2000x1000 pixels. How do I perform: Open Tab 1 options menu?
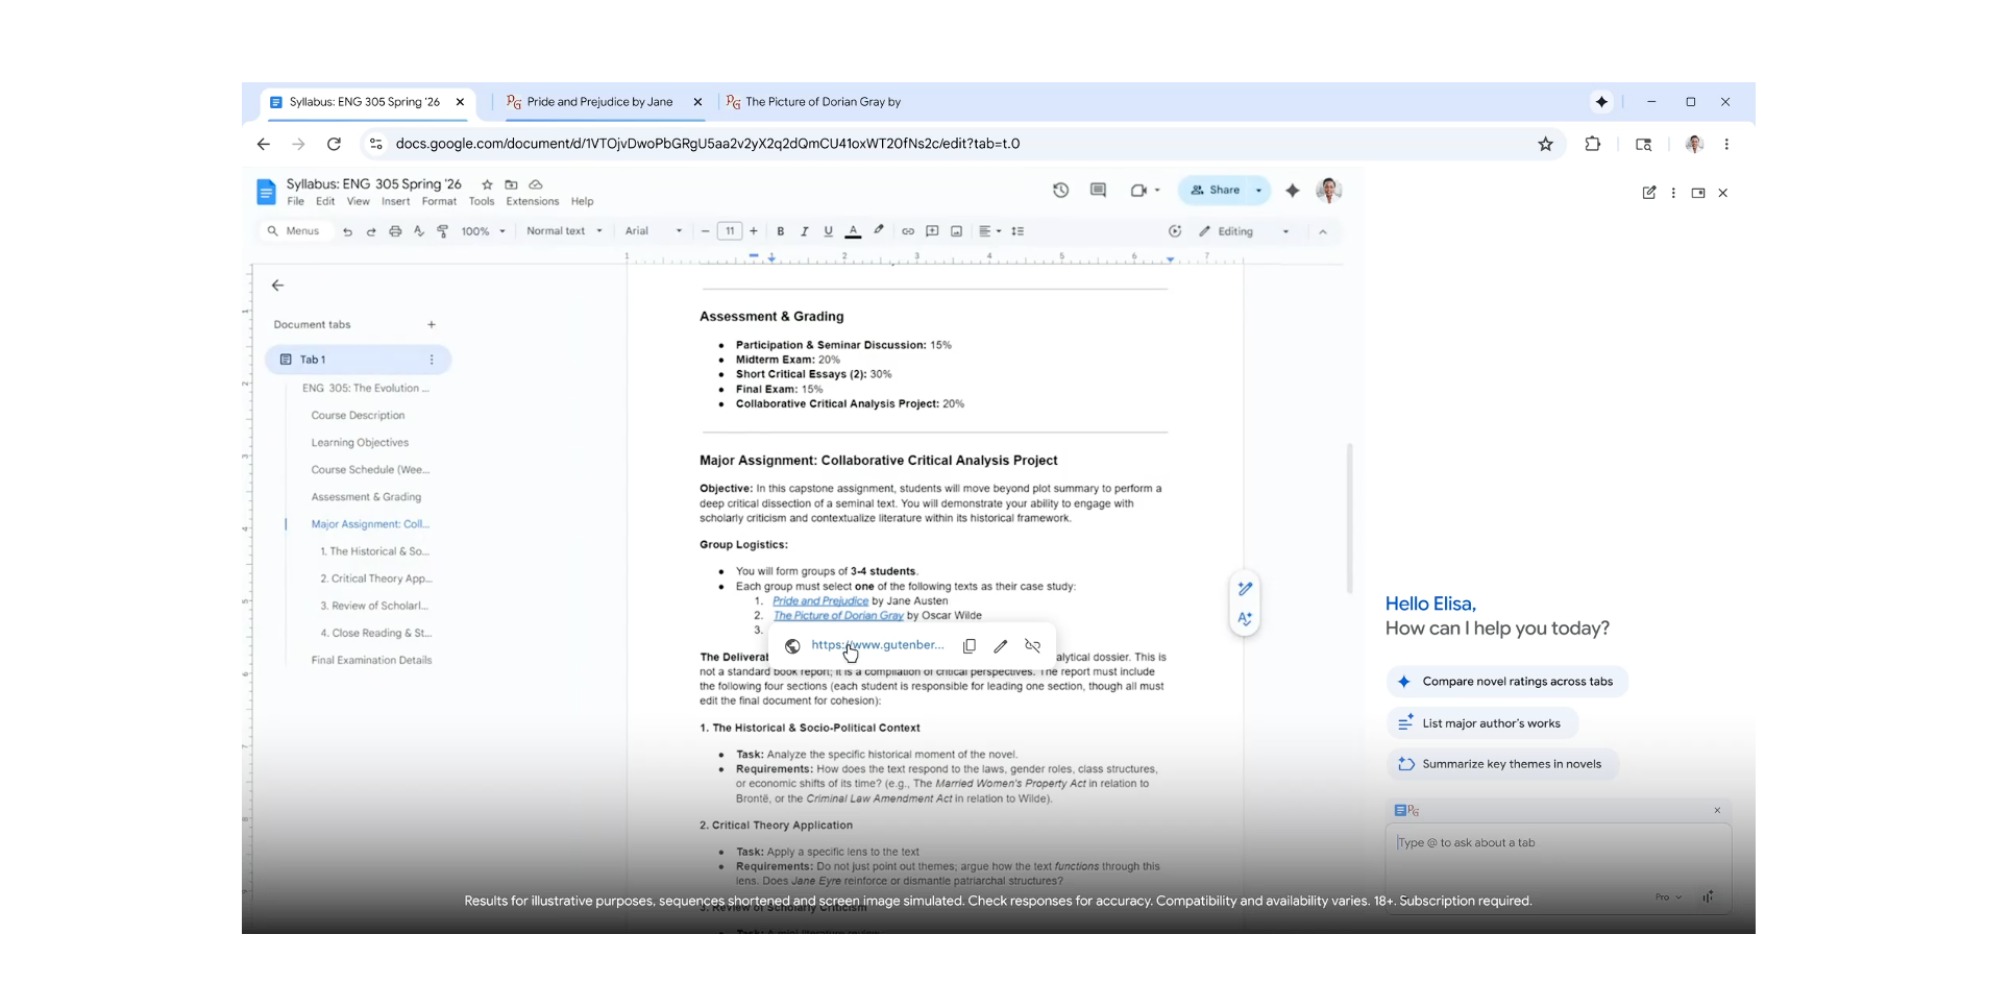pos(432,359)
